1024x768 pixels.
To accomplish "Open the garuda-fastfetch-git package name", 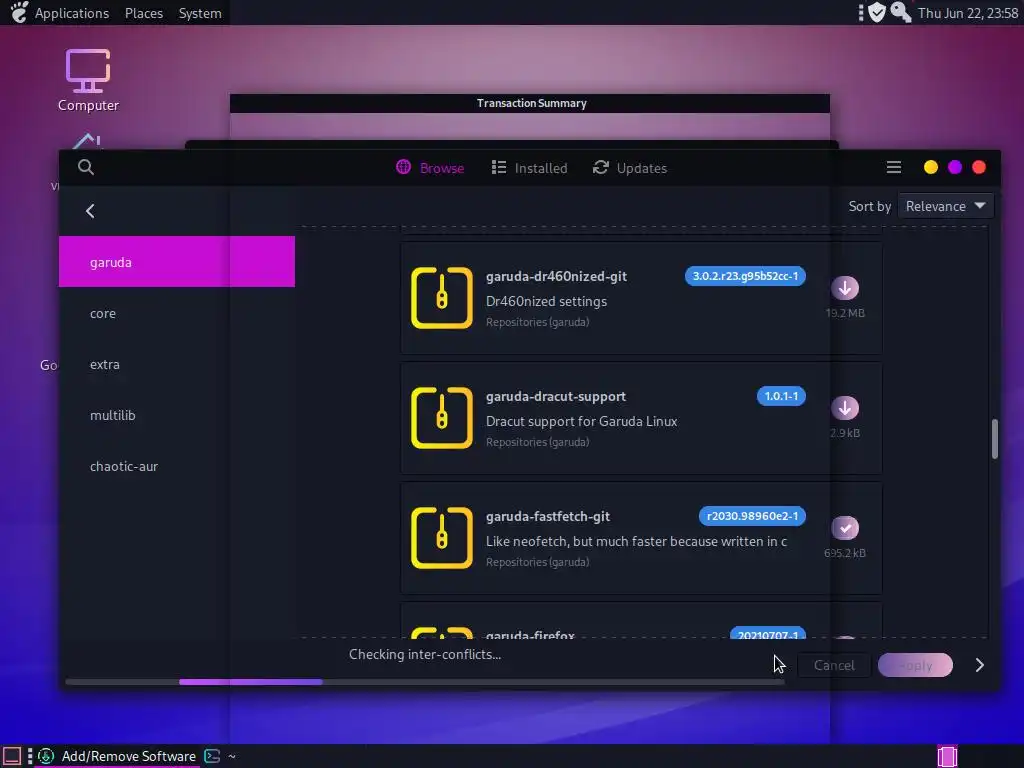I will (547, 517).
